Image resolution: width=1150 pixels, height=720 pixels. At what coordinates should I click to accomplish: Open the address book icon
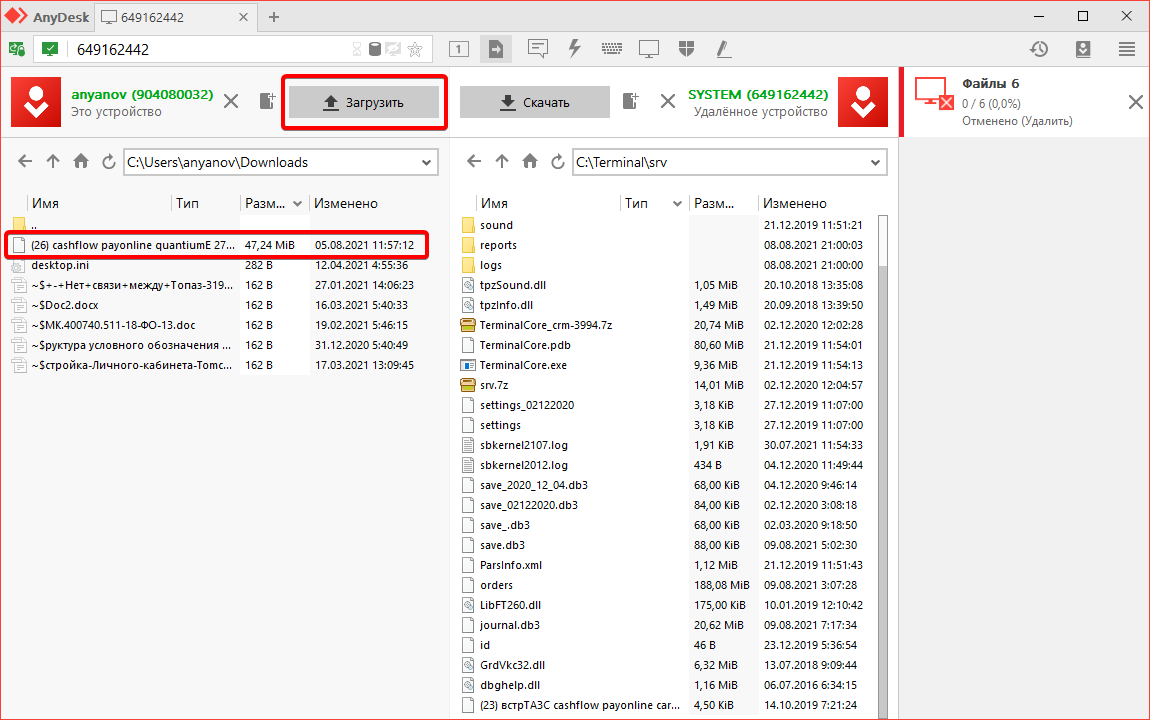click(1083, 49)
